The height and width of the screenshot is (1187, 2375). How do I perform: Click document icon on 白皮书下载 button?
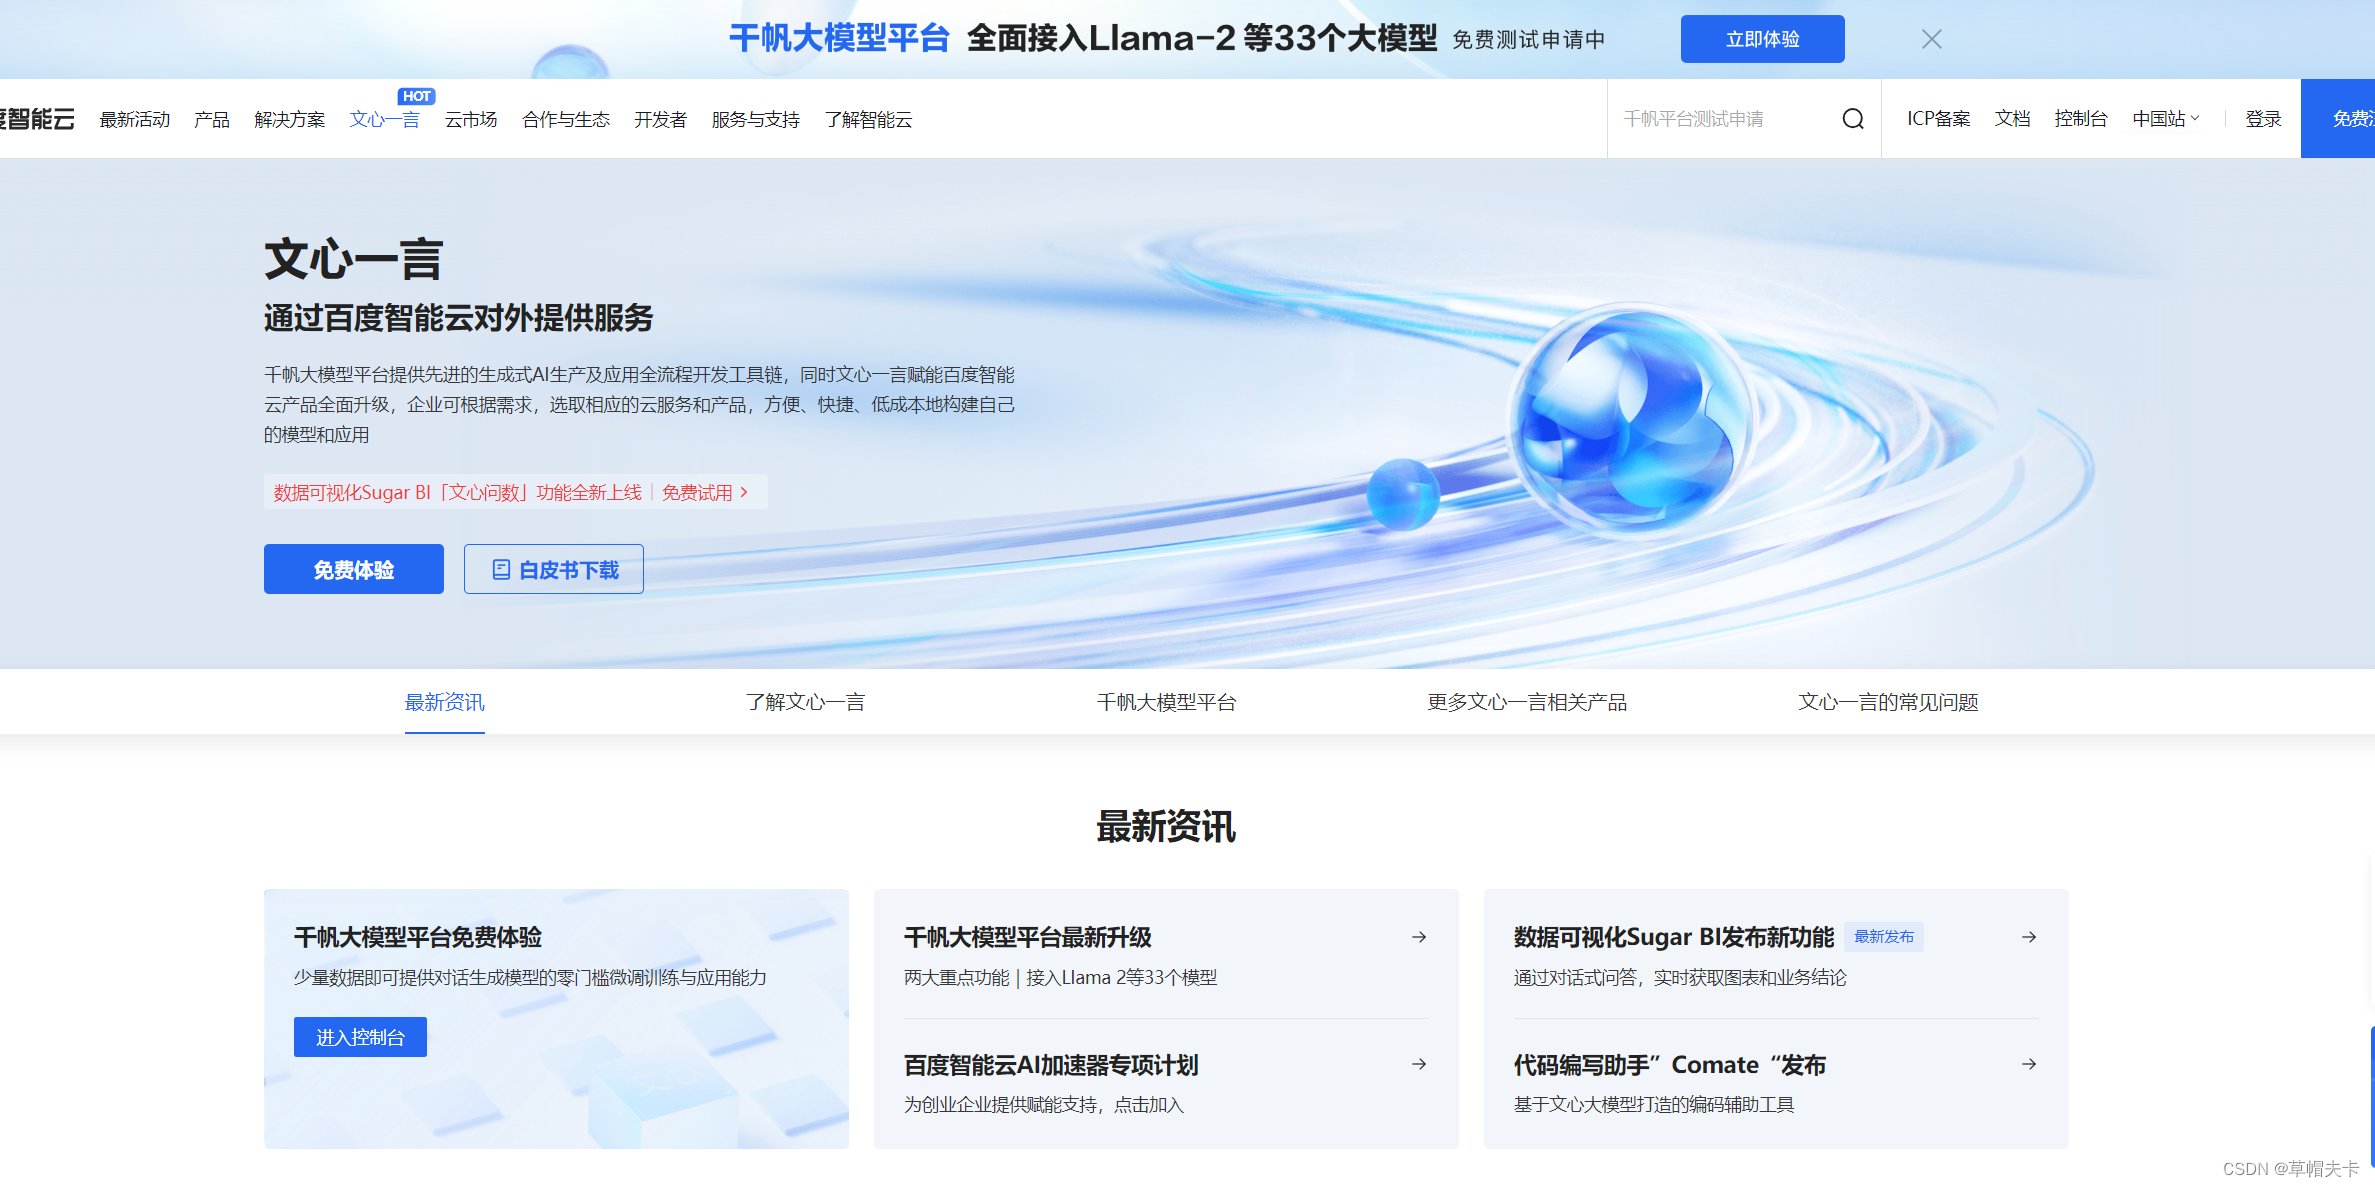coord(501,570)
